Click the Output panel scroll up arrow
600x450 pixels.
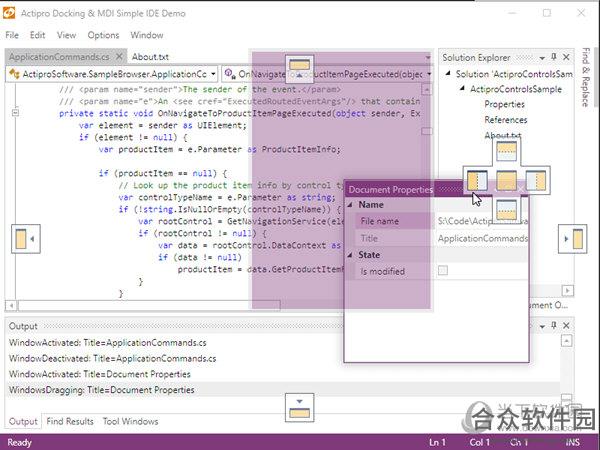pyautogui.click(x=566, y=341)
